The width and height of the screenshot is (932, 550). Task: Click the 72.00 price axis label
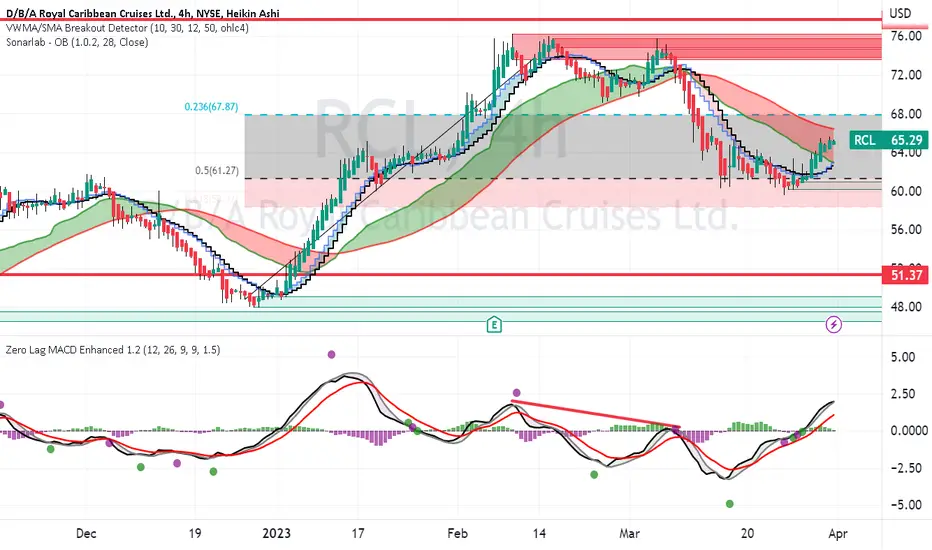906,75
